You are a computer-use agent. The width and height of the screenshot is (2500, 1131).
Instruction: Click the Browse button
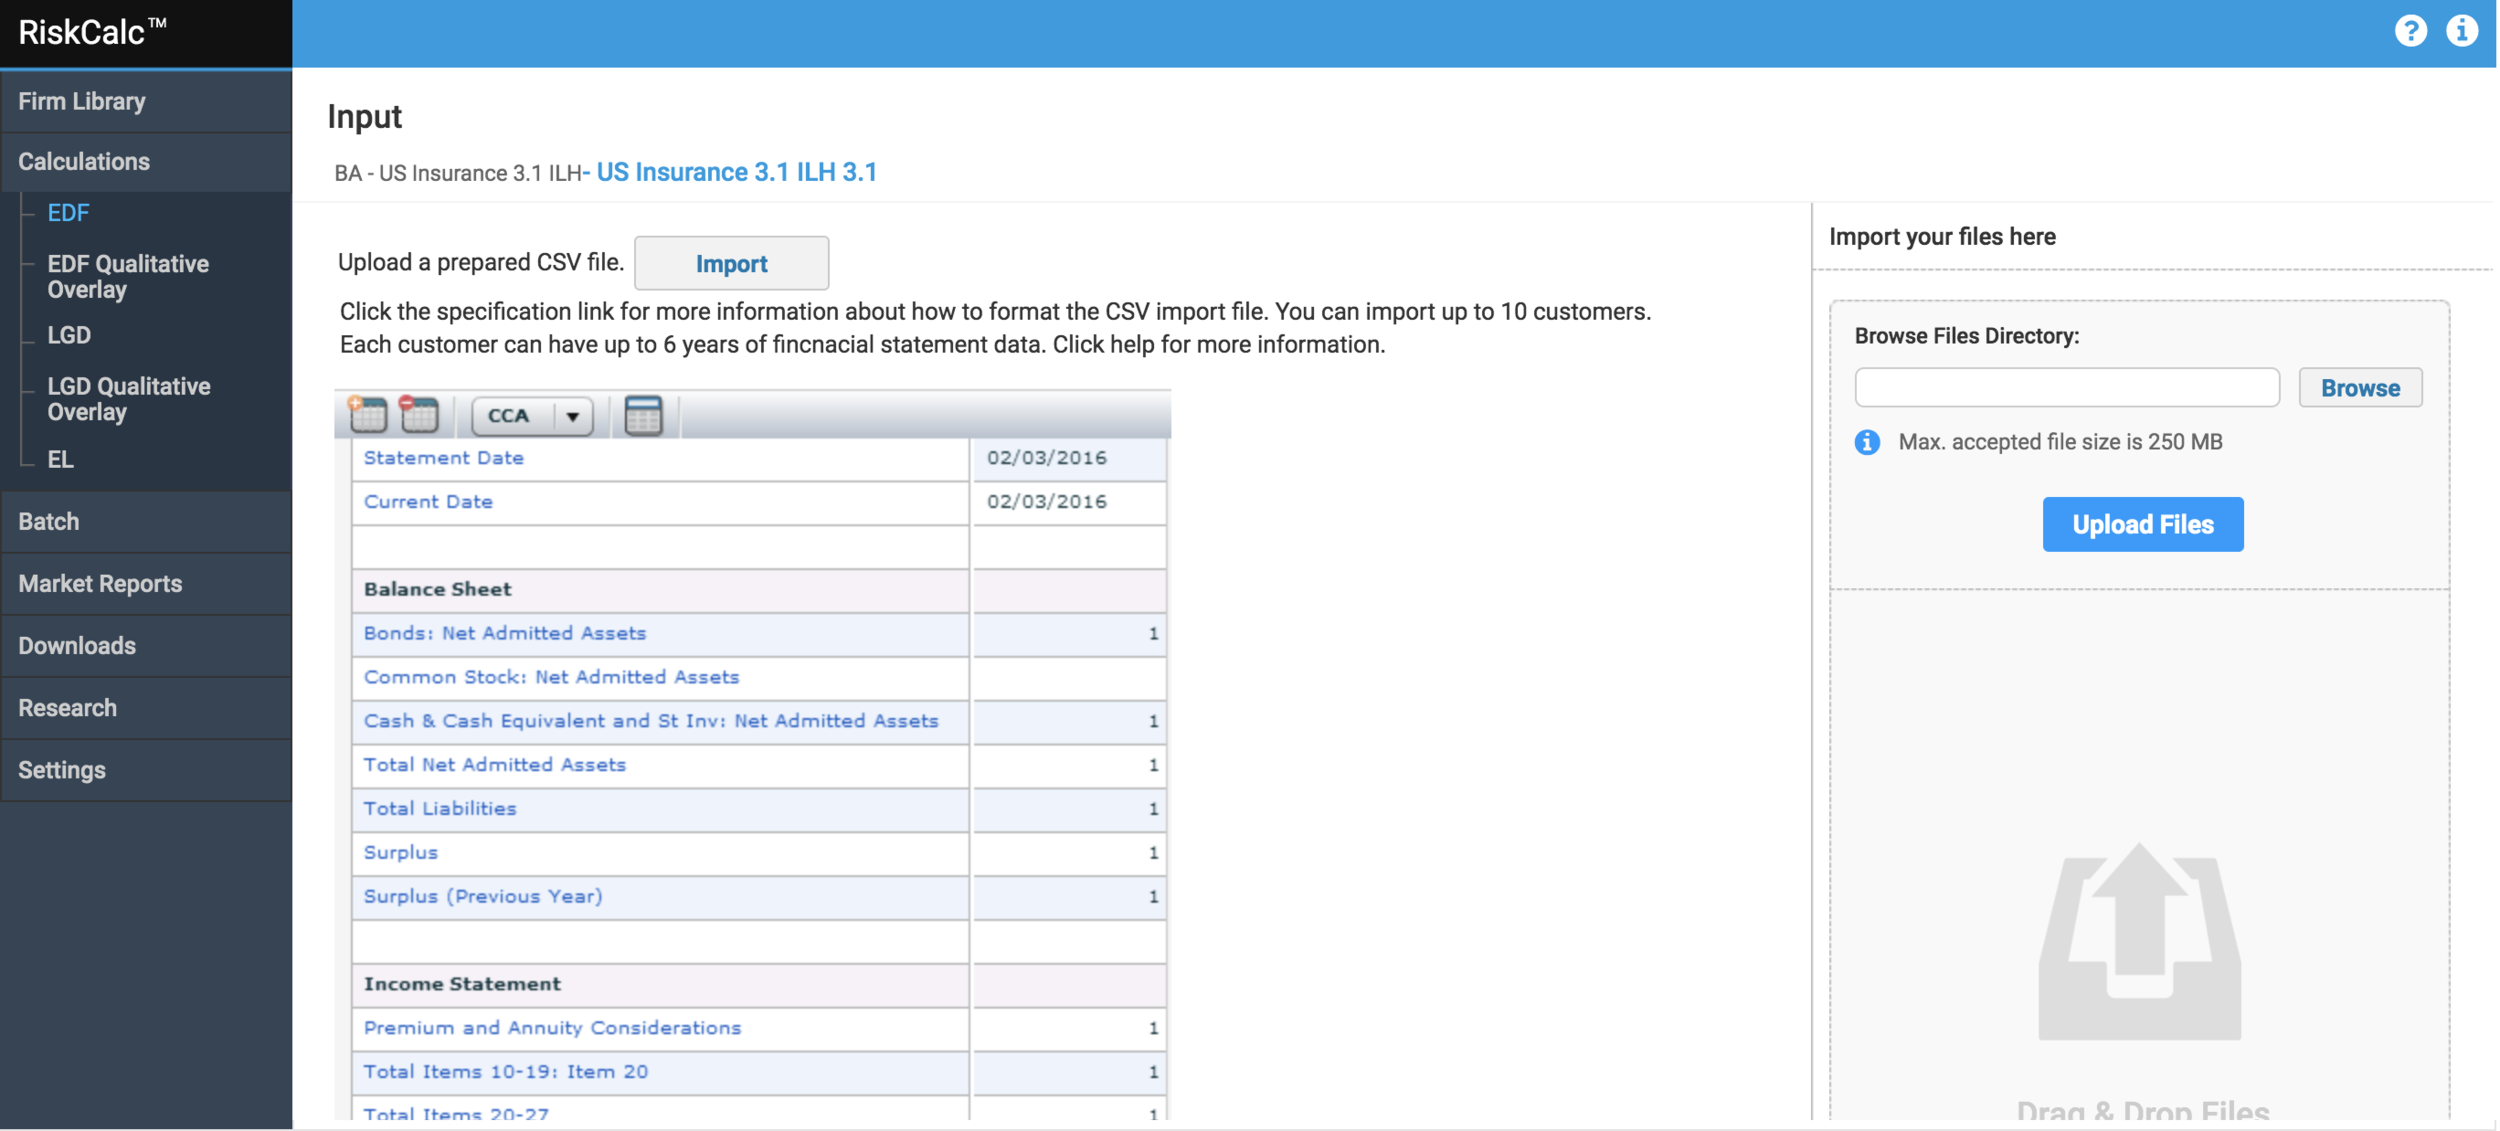pyautogui.click(x=2359, y=388)
